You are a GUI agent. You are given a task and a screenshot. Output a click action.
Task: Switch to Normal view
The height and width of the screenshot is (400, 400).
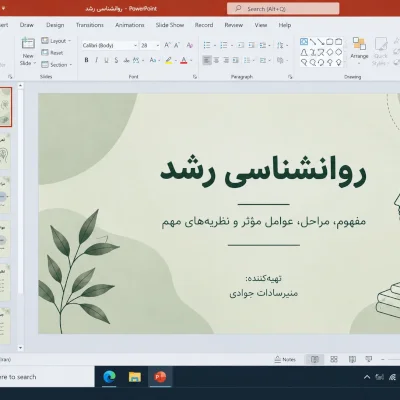(315, 359)
